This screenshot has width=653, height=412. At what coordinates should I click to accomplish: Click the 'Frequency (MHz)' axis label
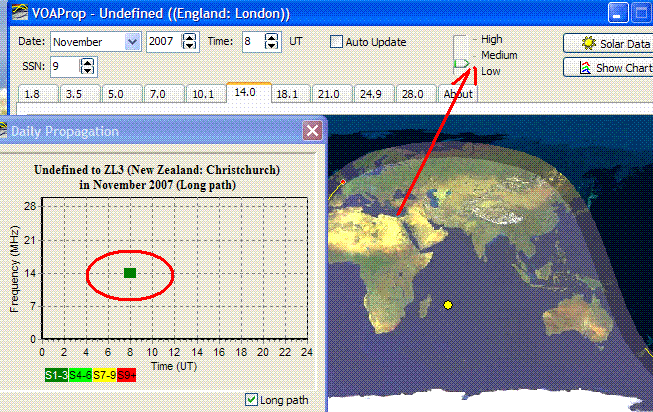[15, 269]
